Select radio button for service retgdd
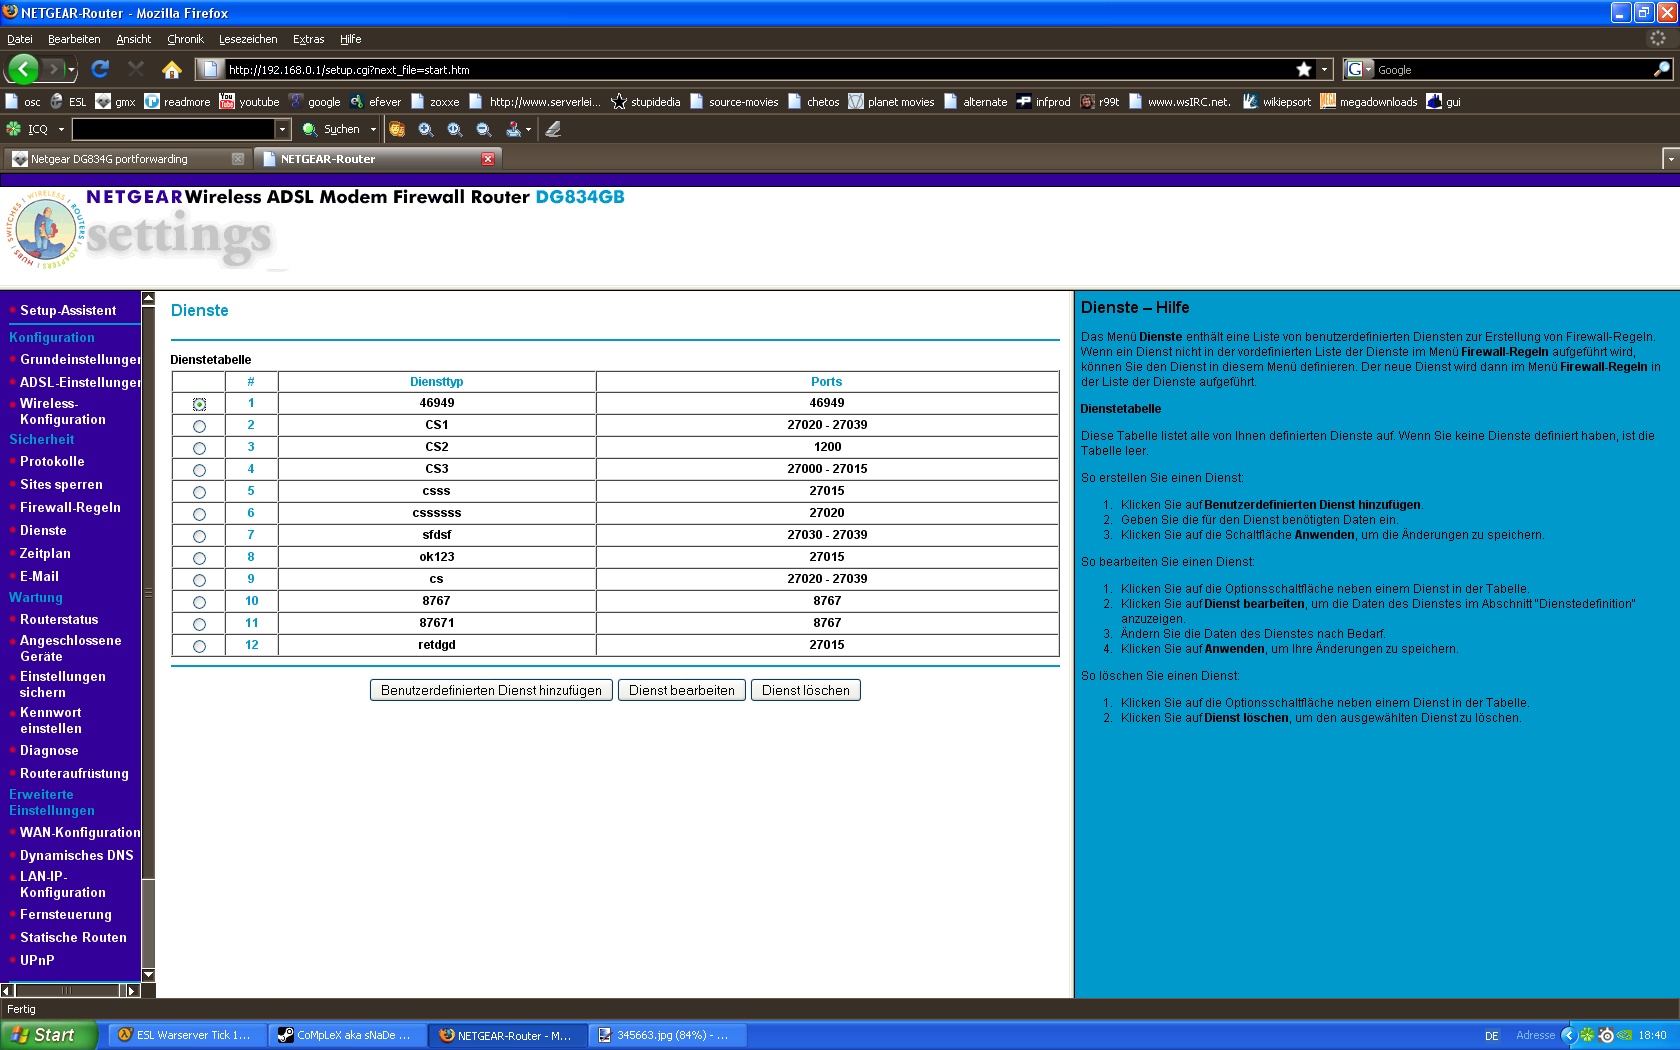 (199, 646)
